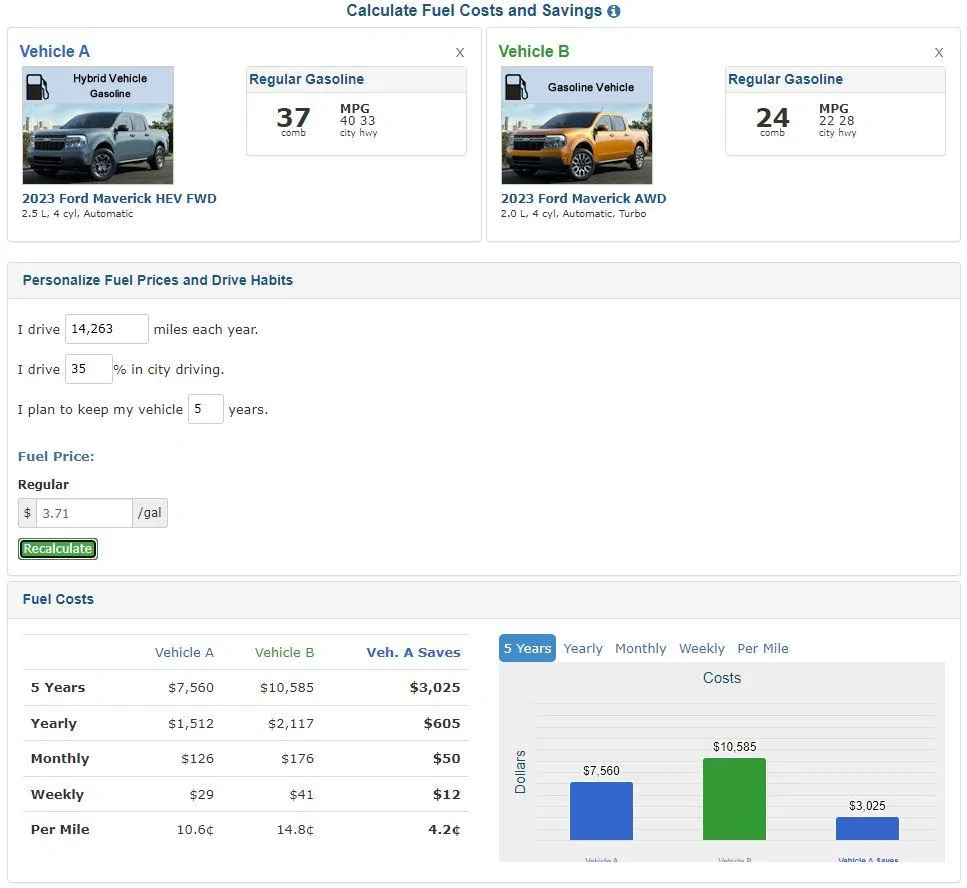Click the $41 weekly cost cell
This screenshot has width=967, height=888.
302,794
